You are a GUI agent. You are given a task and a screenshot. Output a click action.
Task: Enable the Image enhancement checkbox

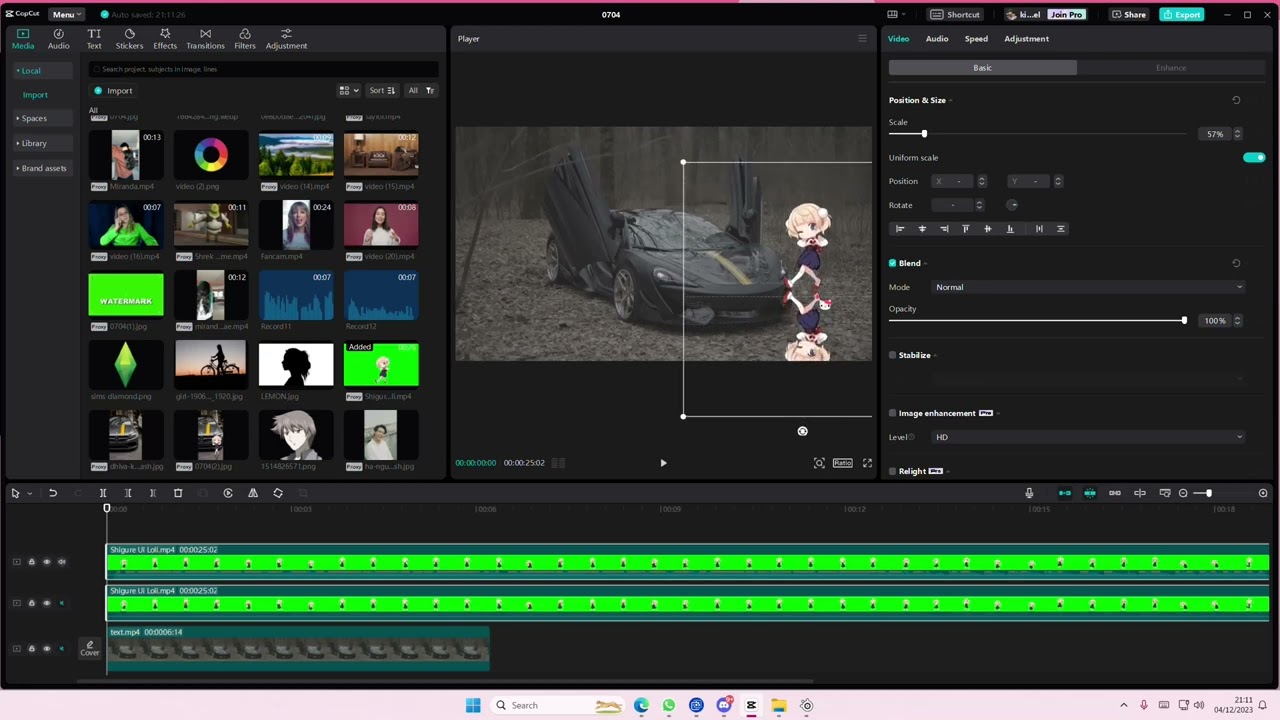point(893,413)
